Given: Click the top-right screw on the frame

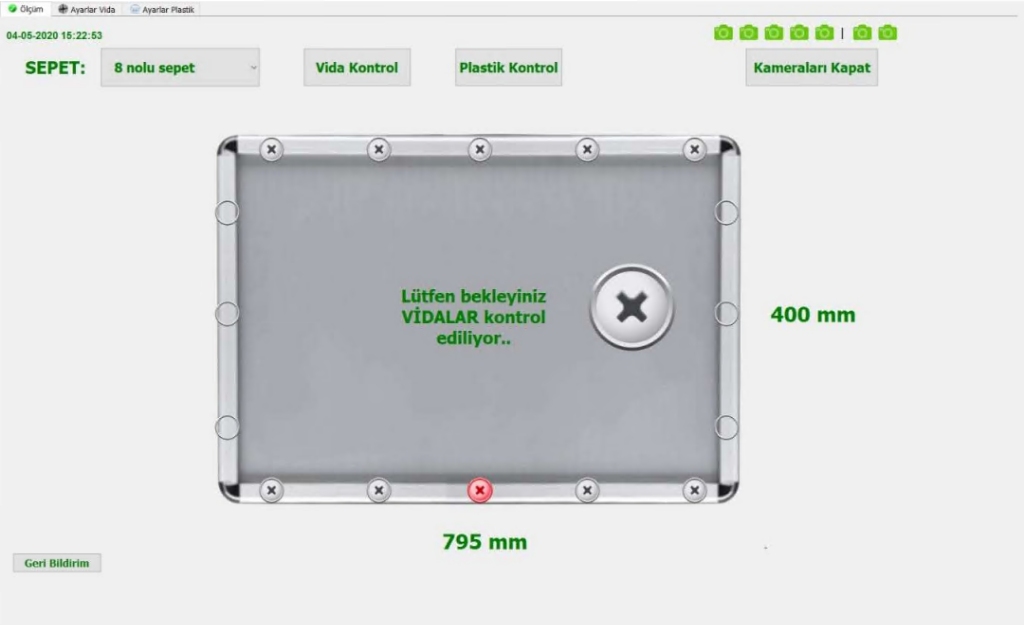Looking at the screenshot, I should click(695, 149).
